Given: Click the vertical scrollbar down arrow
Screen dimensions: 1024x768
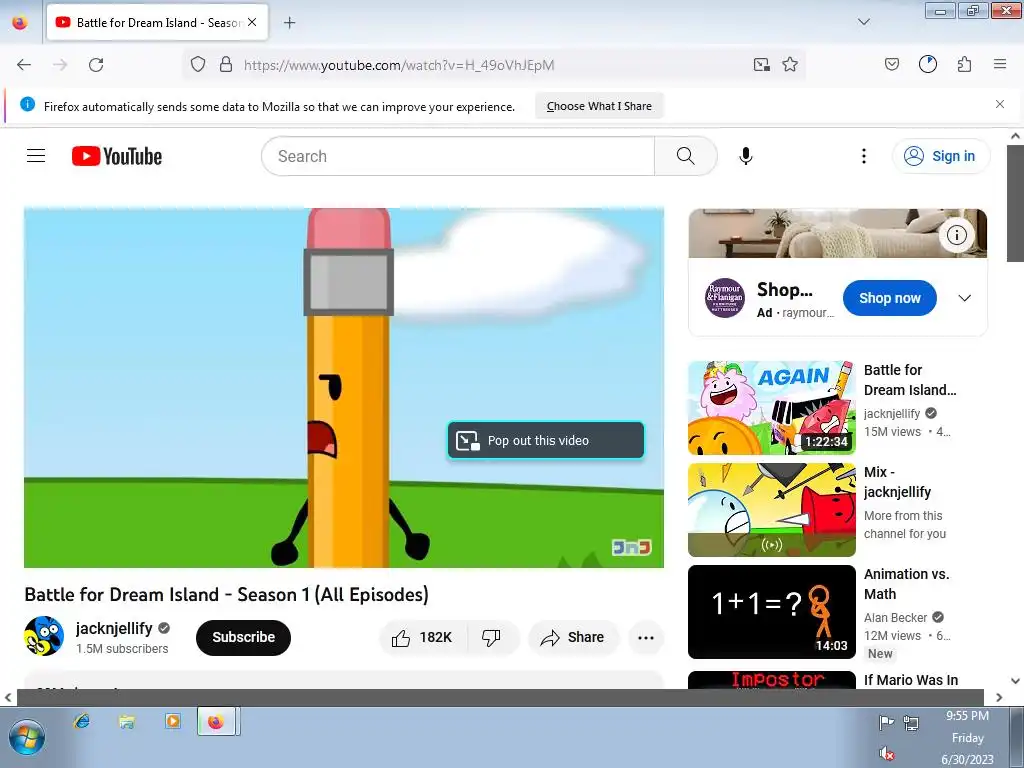Looking at the screenshot, I should tap(1016, 680).
